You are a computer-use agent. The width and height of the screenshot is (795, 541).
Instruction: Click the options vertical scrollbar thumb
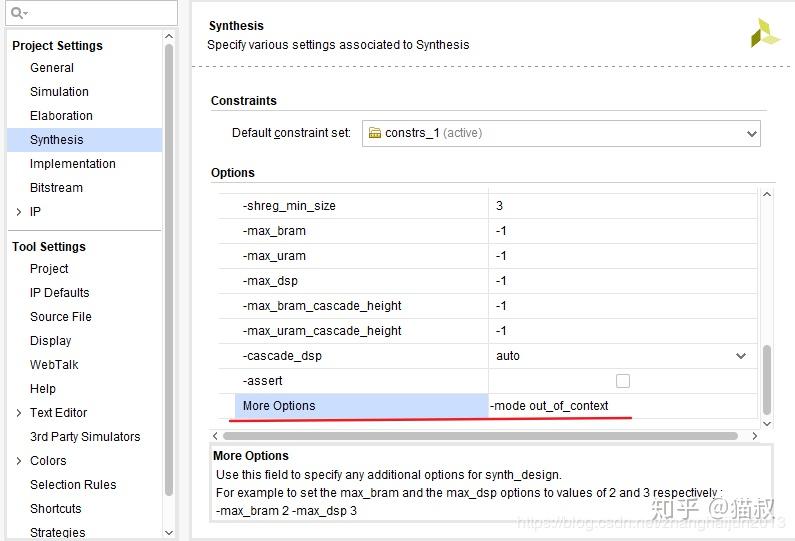[767, 378]
